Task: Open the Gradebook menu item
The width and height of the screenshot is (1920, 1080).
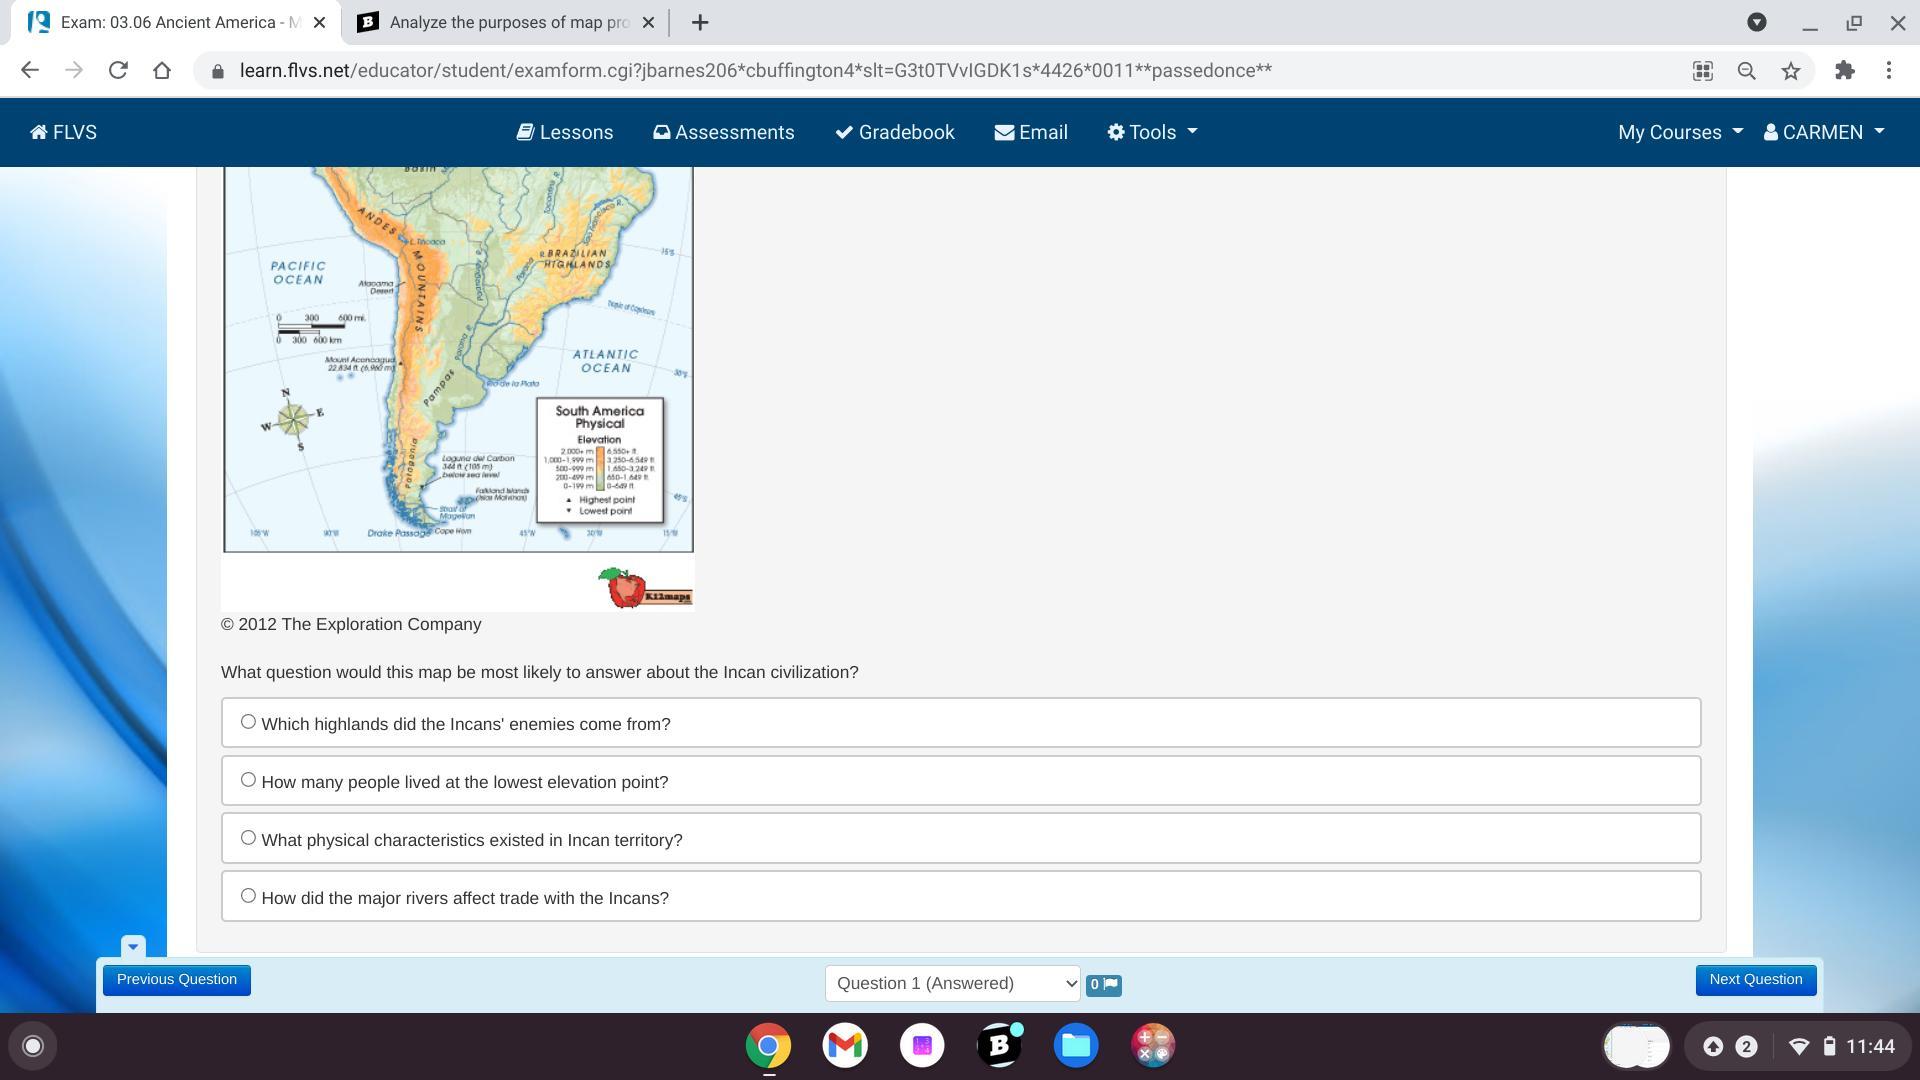Action: (895, 133)
